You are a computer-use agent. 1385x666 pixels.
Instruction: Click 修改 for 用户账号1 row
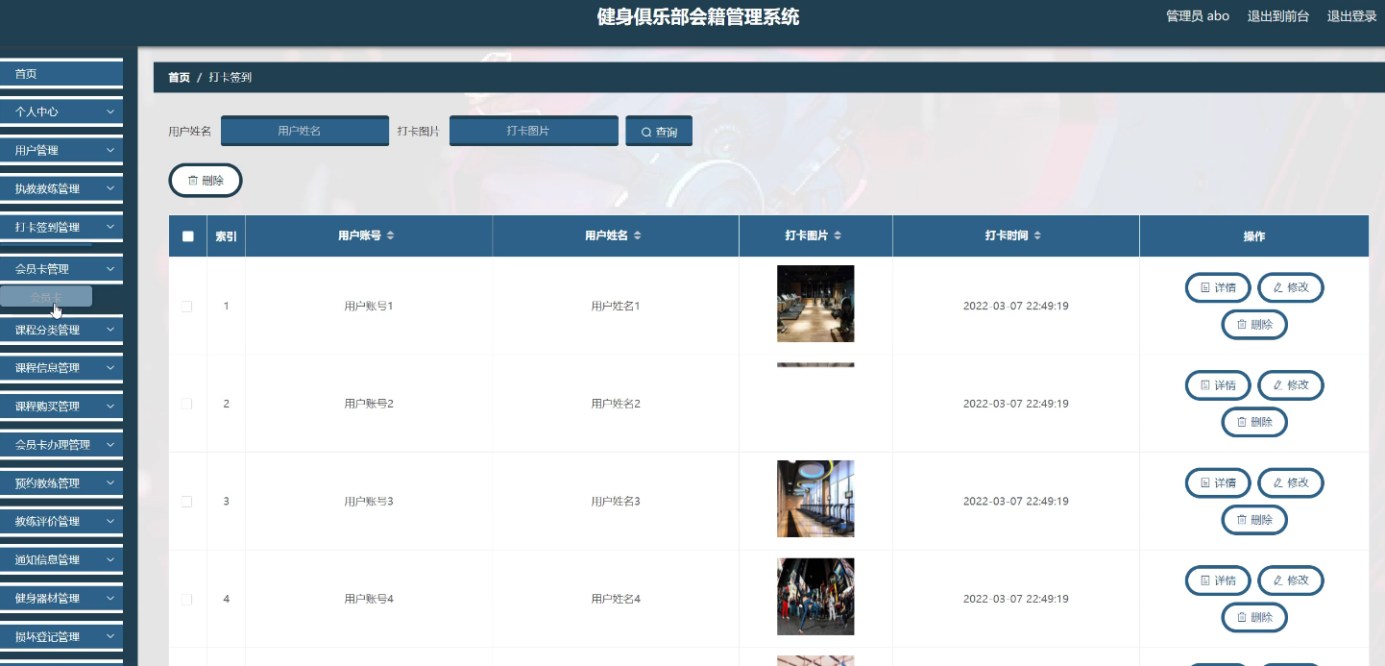pos(1291,288)
